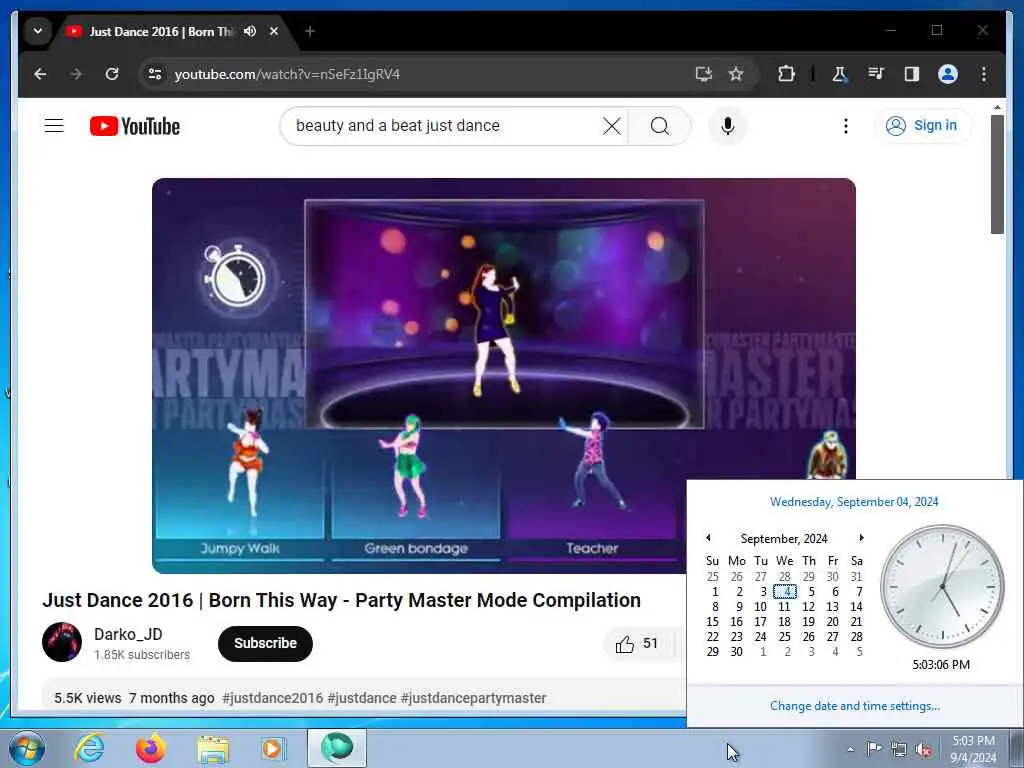Open Darko_JD channel avatar
Image resolution: width=1024 pixels, height=768 pixels.
point(62,642)
